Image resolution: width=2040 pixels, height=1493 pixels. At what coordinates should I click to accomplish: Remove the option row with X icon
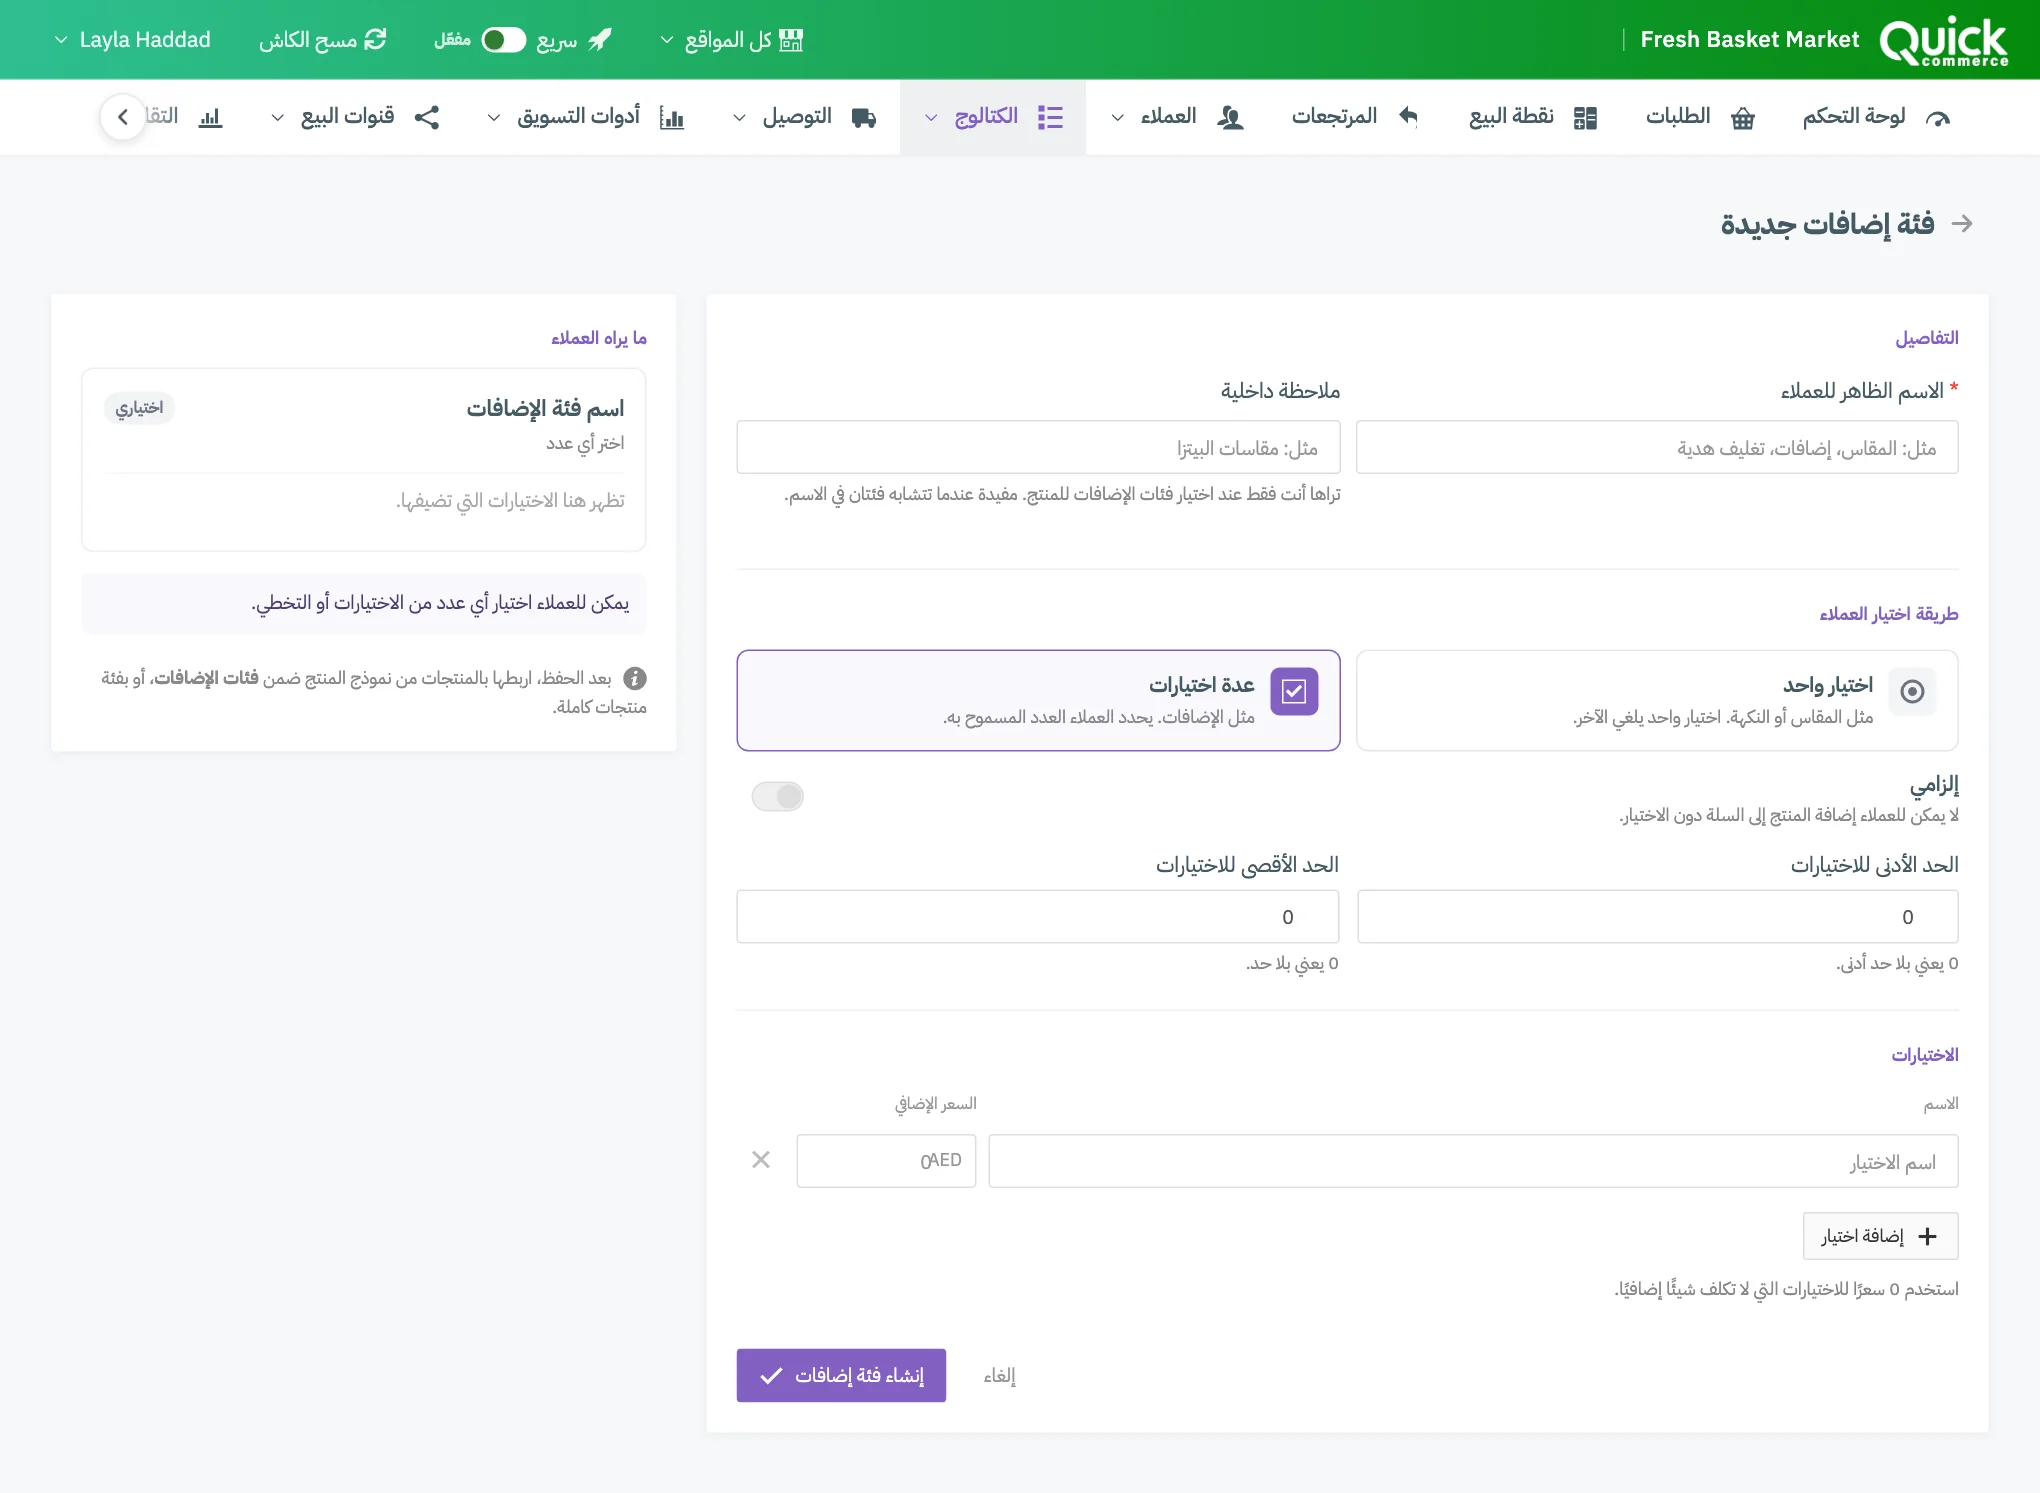point(761,1160)
